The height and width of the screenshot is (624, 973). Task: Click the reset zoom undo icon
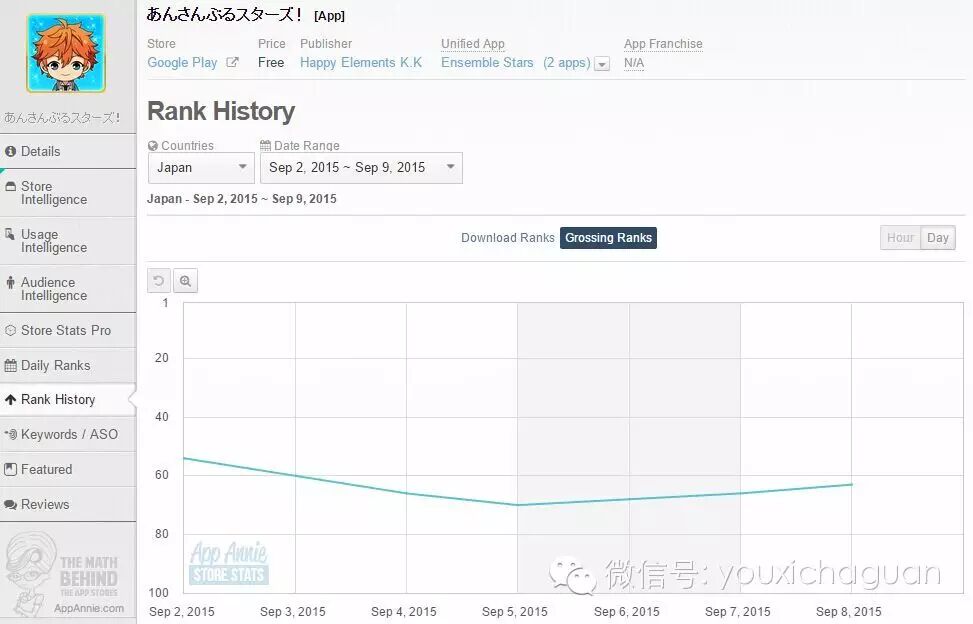point(159,281)
